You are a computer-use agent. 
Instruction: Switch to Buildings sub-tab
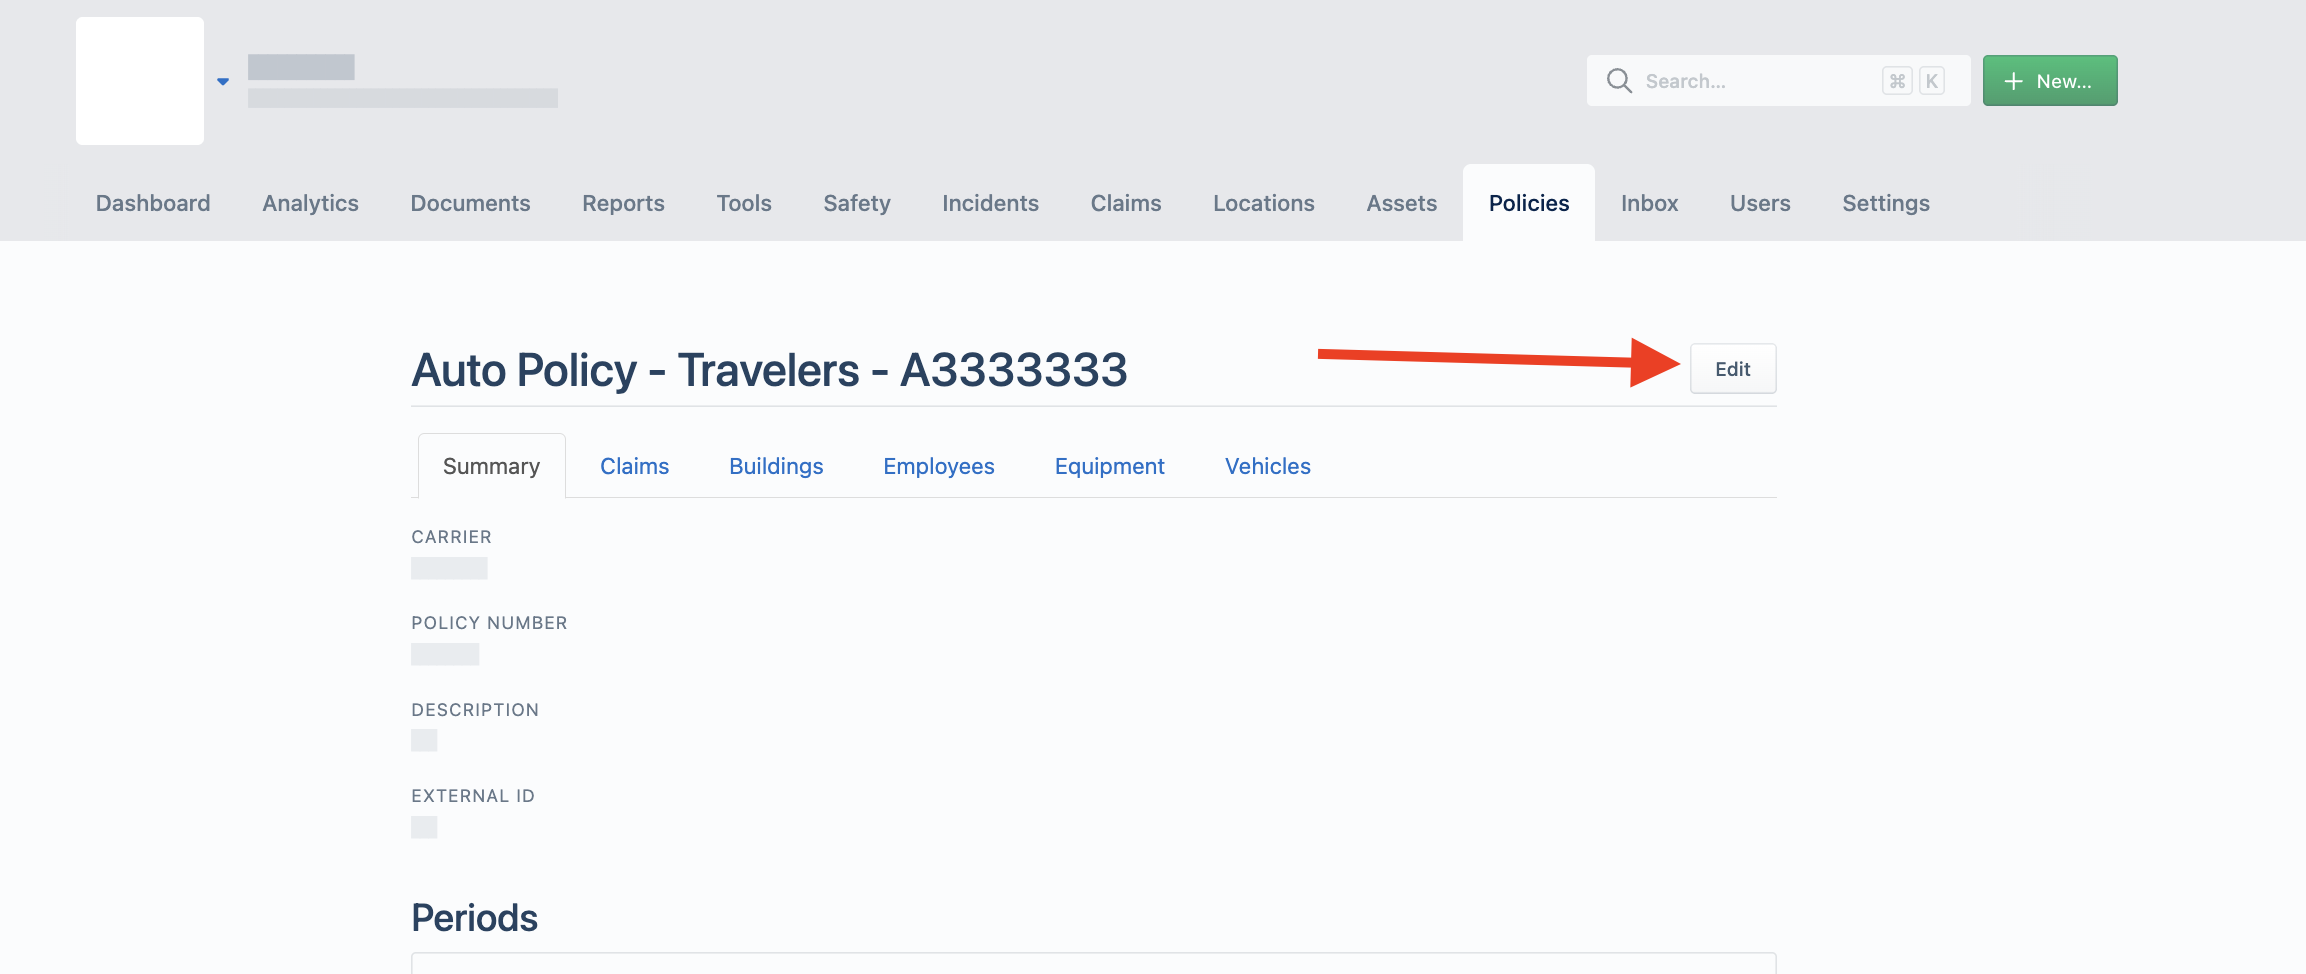pos(776,466)
